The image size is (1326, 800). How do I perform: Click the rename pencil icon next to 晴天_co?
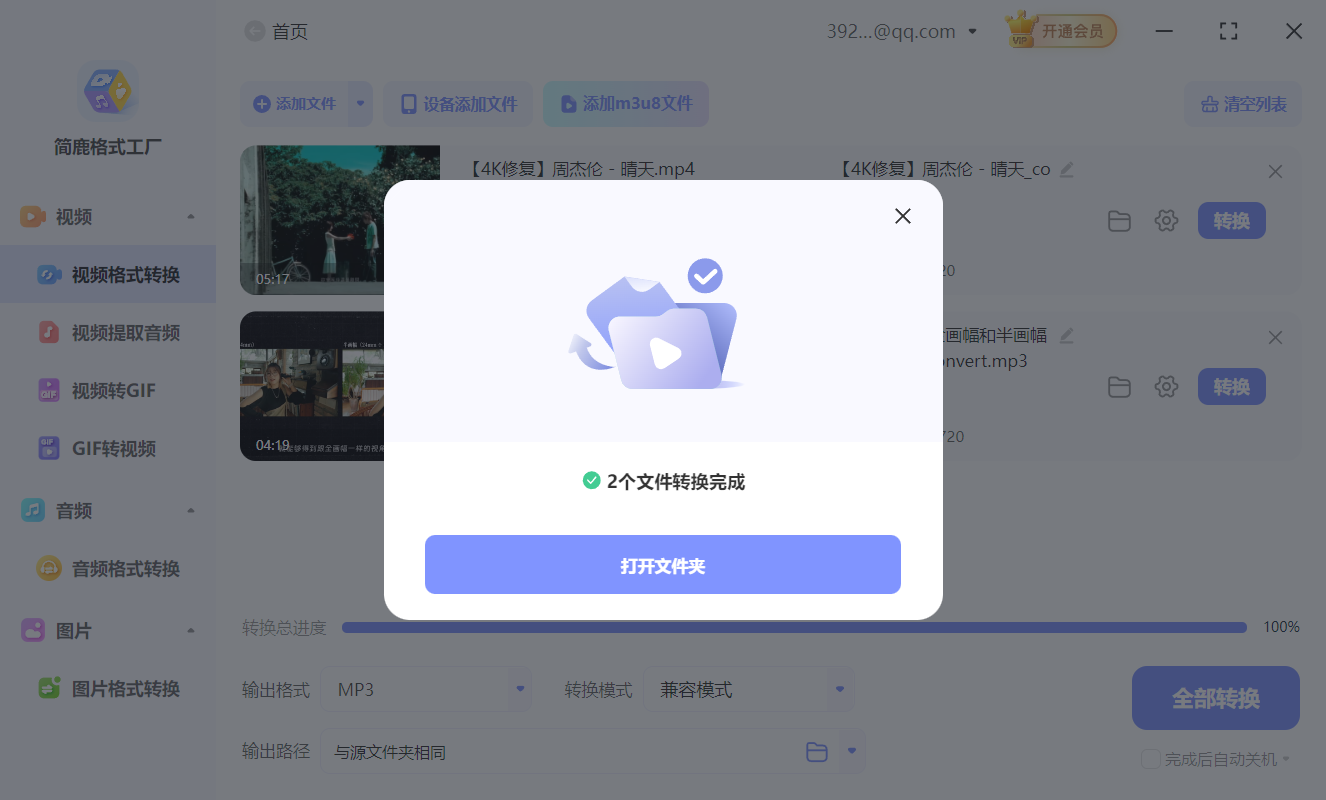pyautogui.click(x=1066, y=169)
